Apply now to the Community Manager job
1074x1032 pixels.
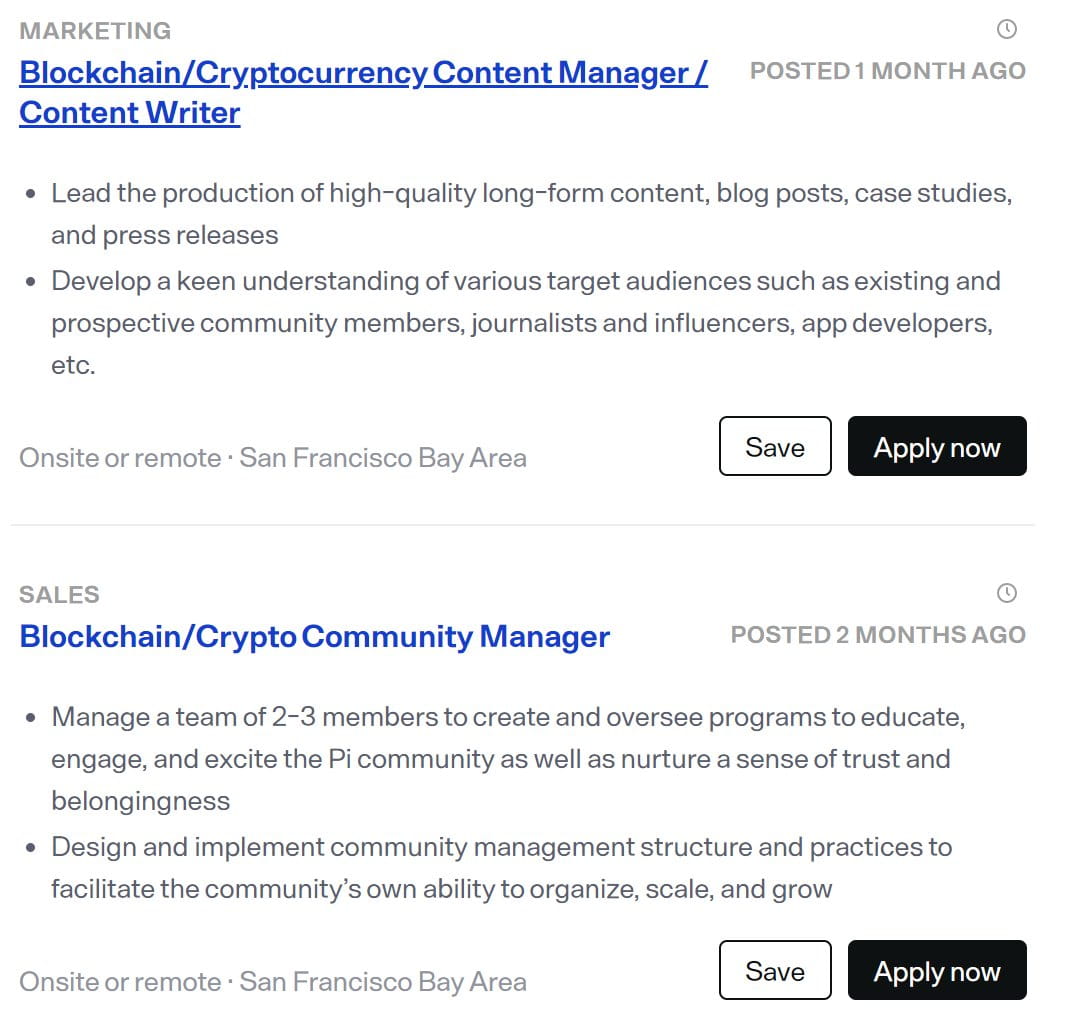point(936,970)
